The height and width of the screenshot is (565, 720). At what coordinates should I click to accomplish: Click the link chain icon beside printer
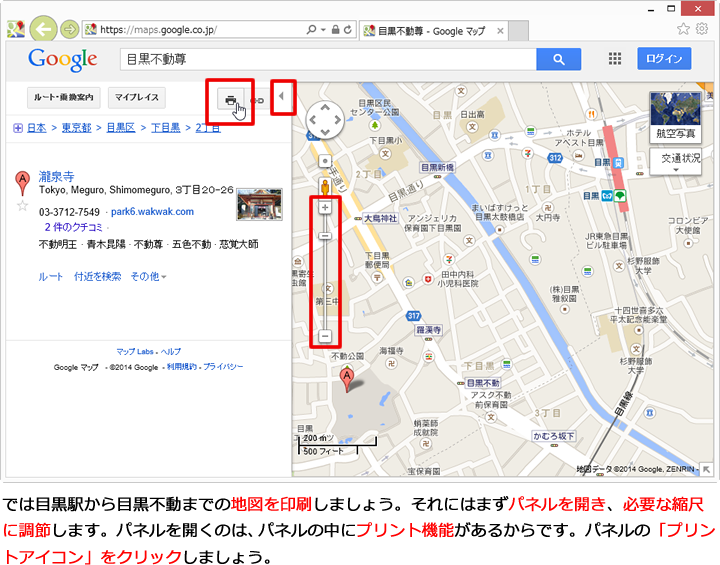click(258, 101)
